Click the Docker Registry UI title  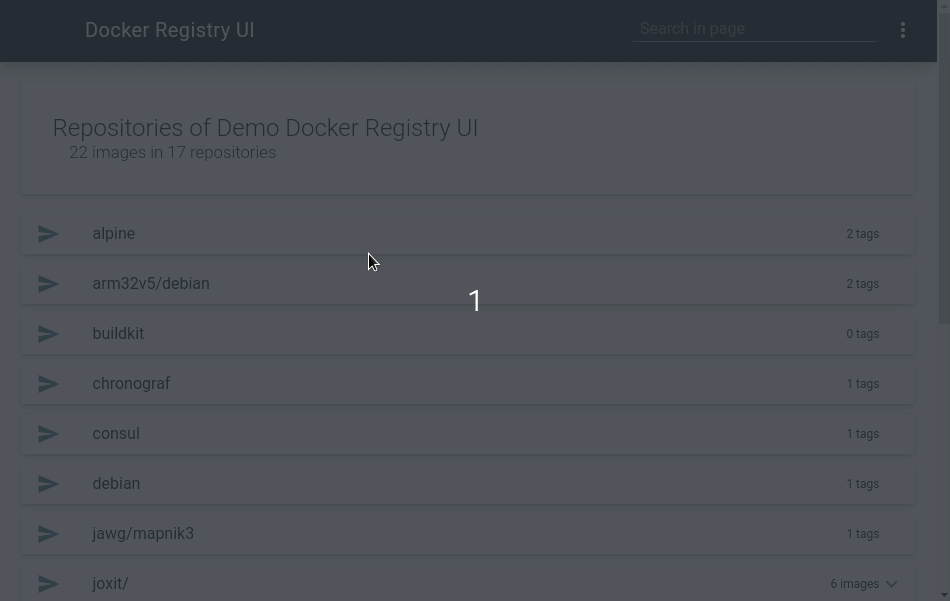point(170,30)
